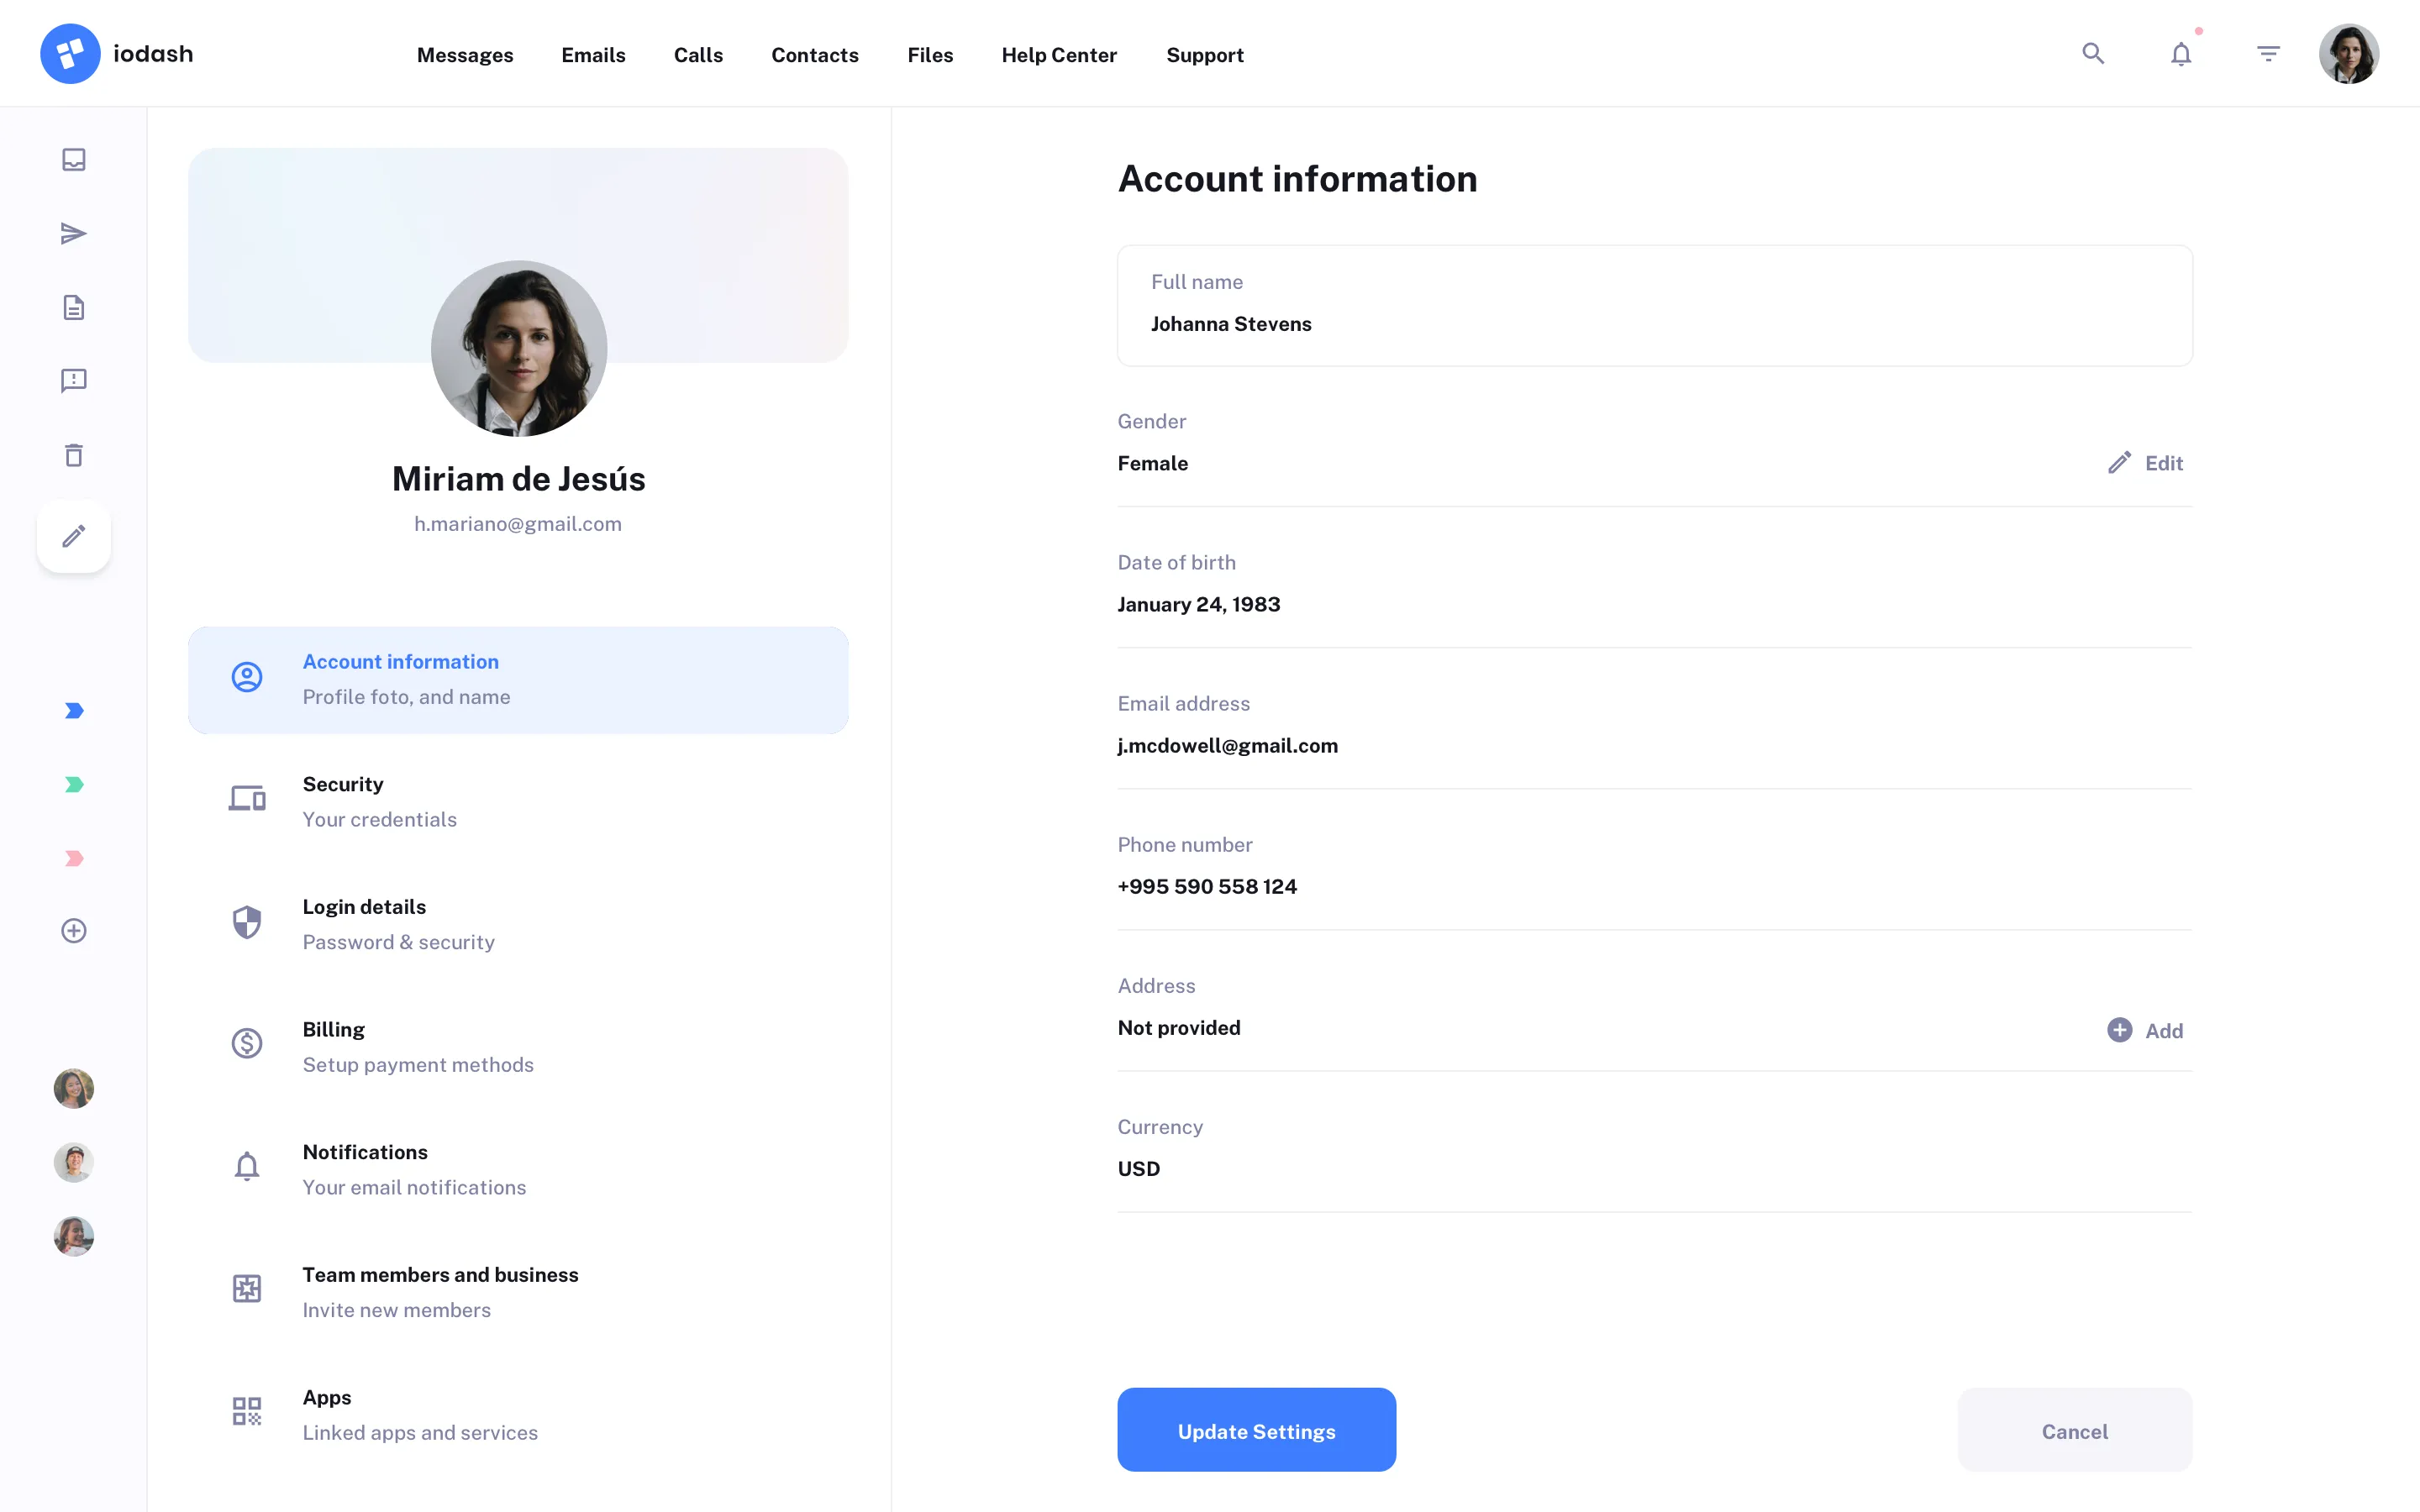Select the green label tag in the sidebar
The width and height of the screenshot is (2420, 1512).
[73, 784]
